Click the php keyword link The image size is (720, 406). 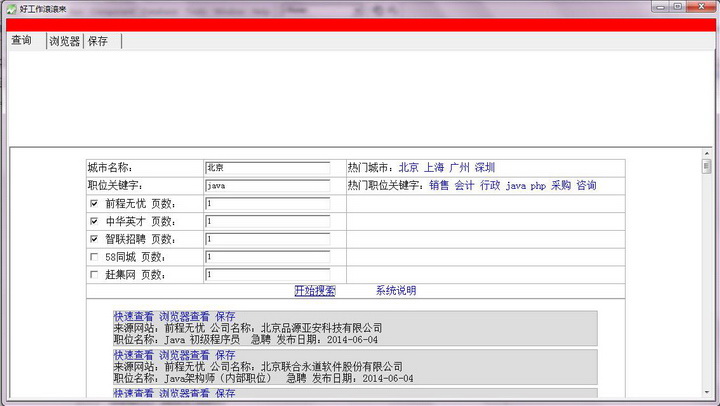(x=538, y=186)
